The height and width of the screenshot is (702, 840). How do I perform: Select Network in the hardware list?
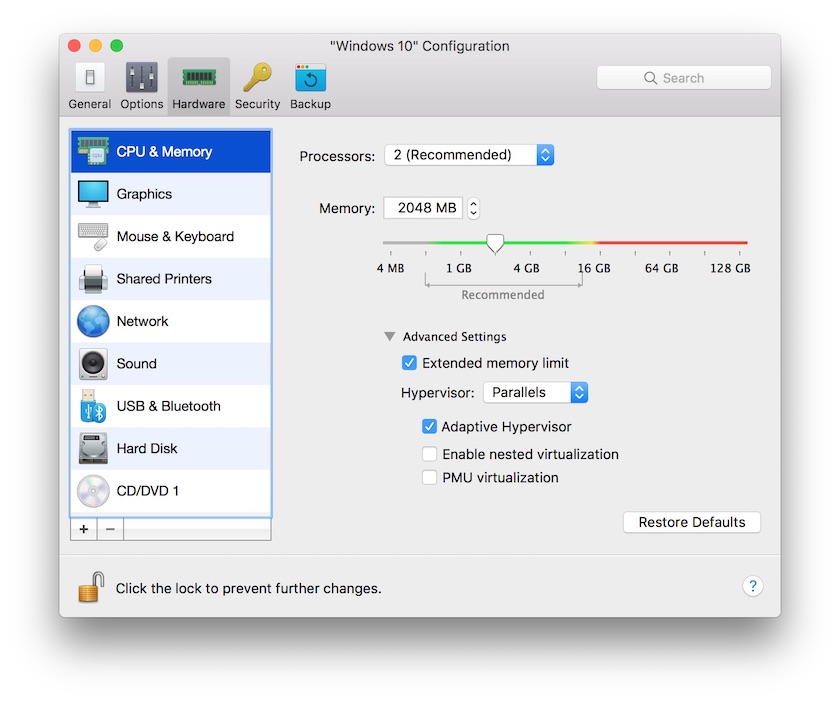click(x=171, y=321)
